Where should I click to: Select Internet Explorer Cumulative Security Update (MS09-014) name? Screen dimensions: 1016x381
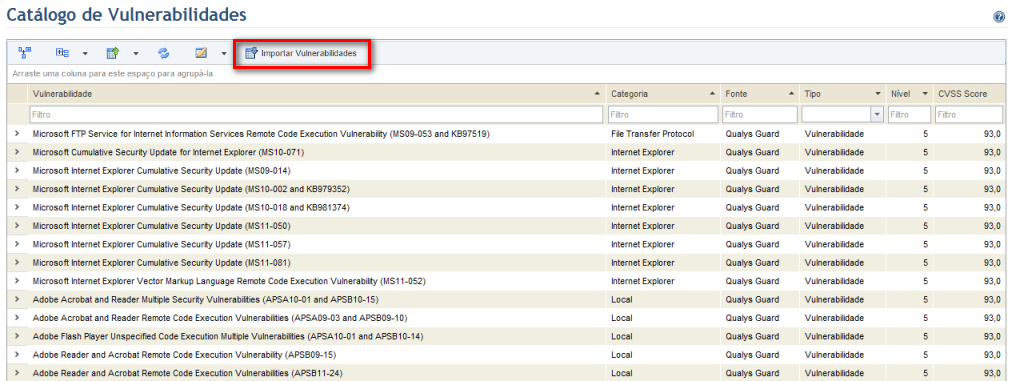[x=161, y=170]
